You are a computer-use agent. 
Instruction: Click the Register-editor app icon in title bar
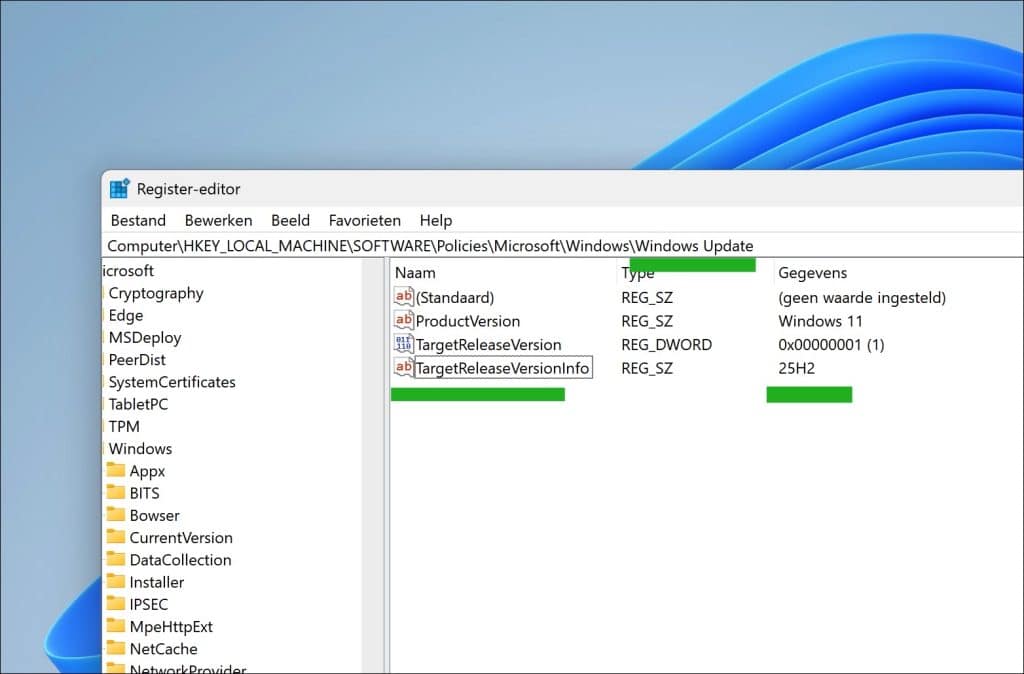120,189
